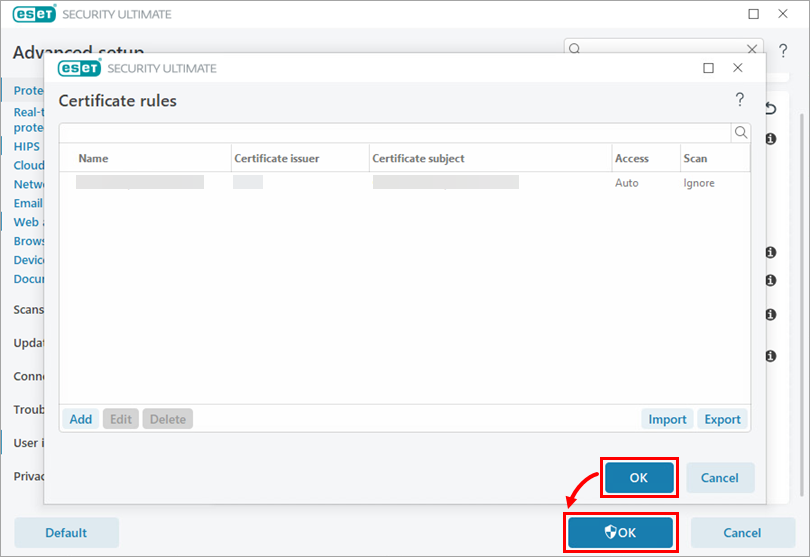Click the shield OK button in Advanced setup
Image resolution: width=810 pixels, height=557 pixels.
[621, 533]
